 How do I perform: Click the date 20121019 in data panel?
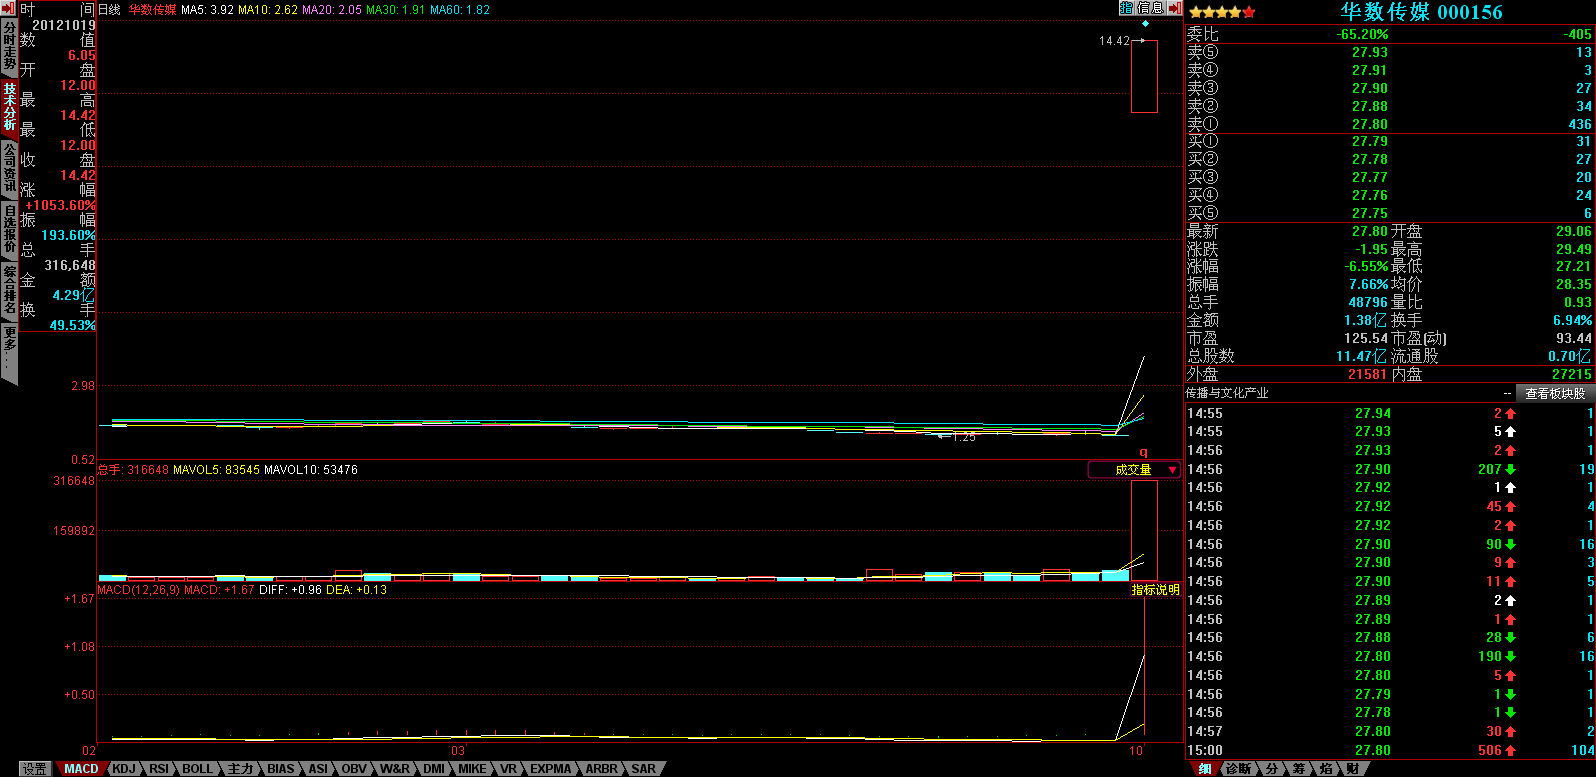point(64,25)
